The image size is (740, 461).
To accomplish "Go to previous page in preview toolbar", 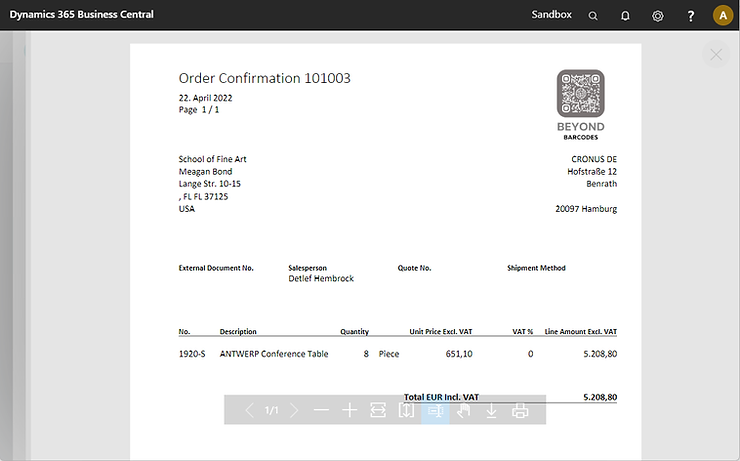I will pos(249,411).
